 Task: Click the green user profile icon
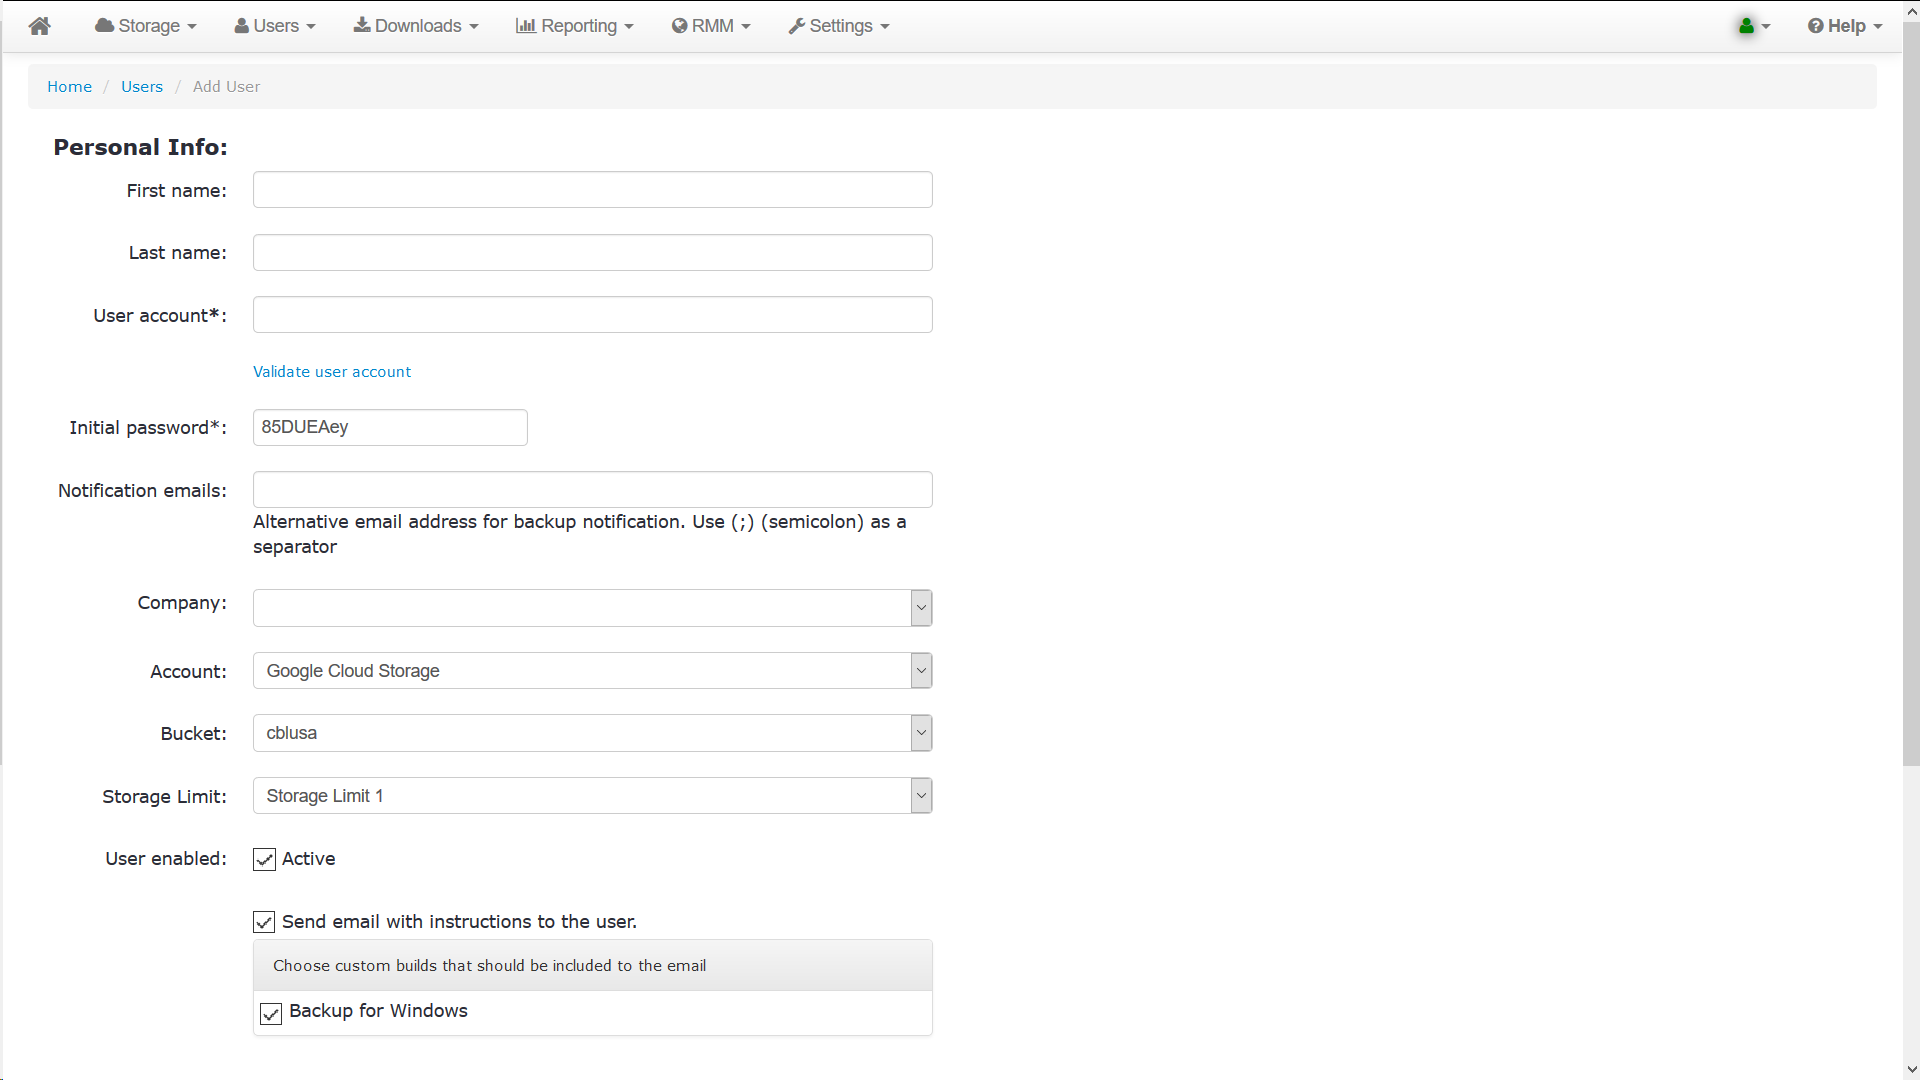(1746, 26)
